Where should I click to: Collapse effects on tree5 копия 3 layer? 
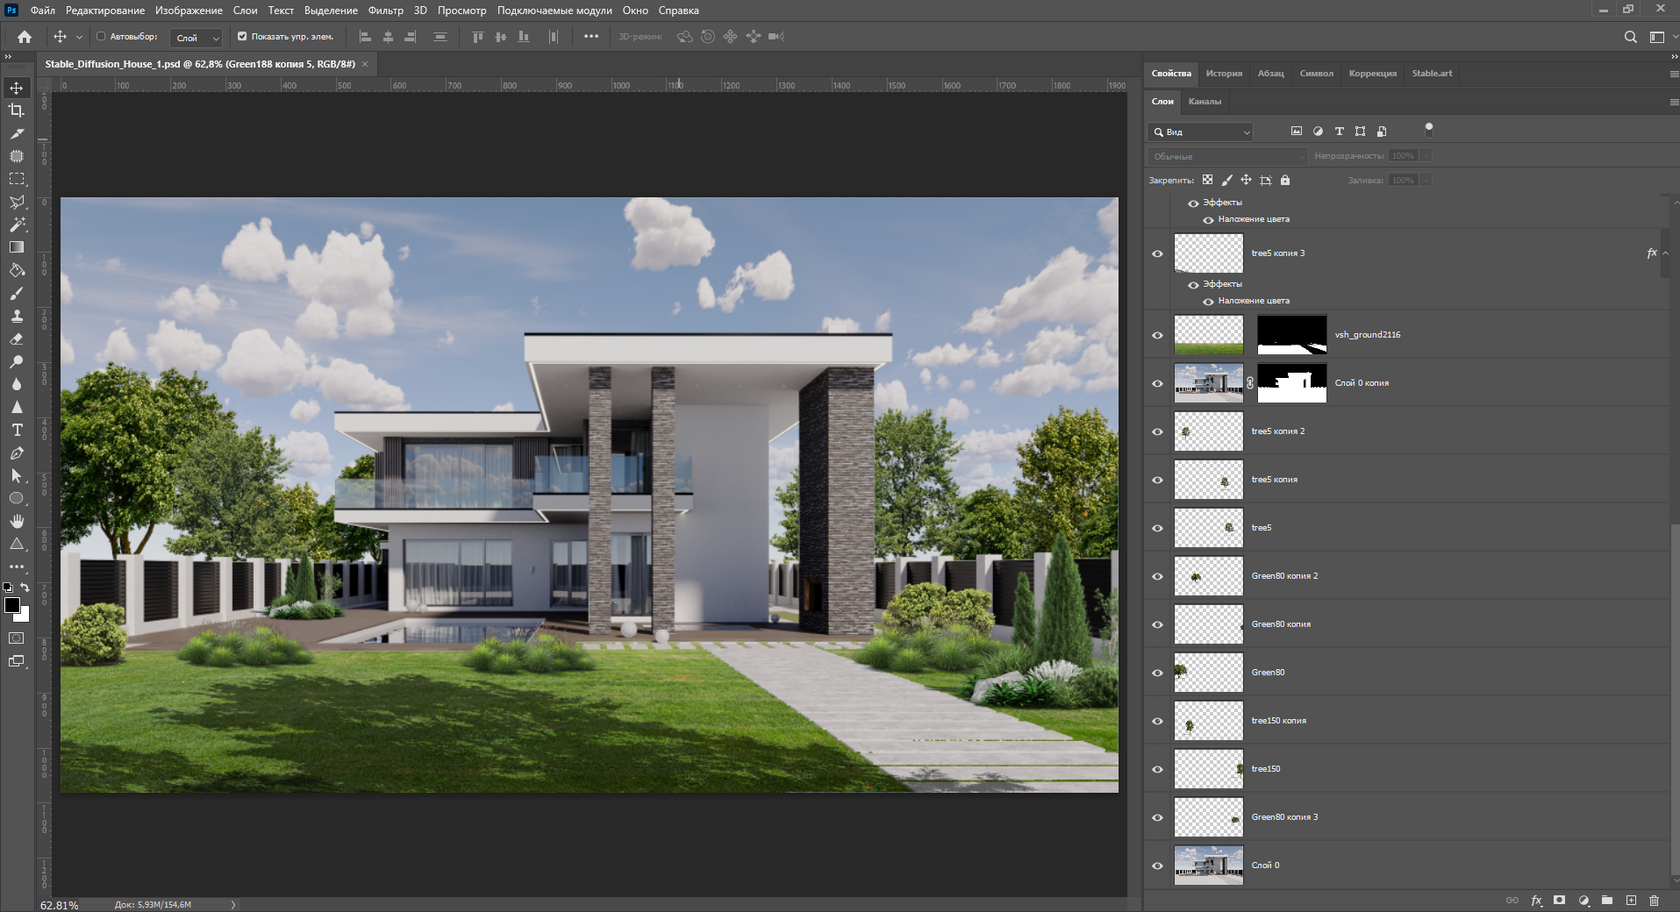1666,253
